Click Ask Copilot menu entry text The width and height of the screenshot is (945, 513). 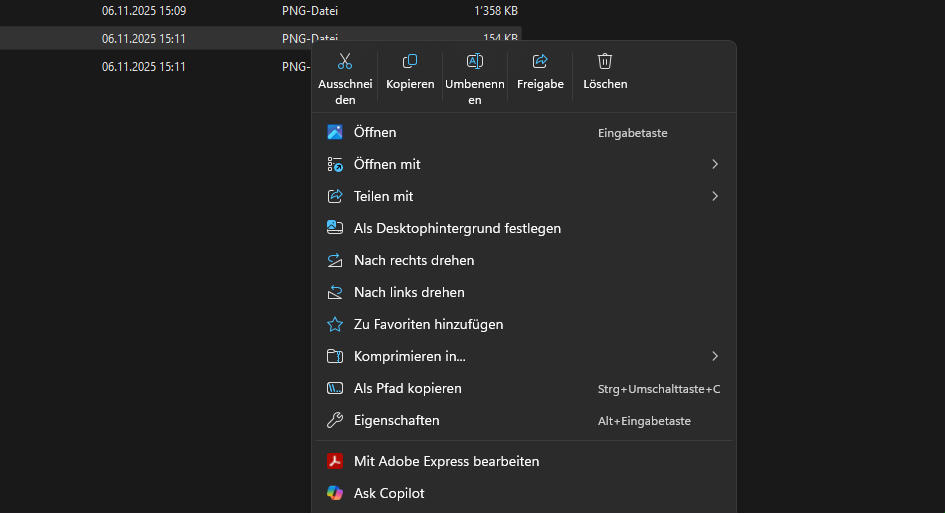(389, 493)
